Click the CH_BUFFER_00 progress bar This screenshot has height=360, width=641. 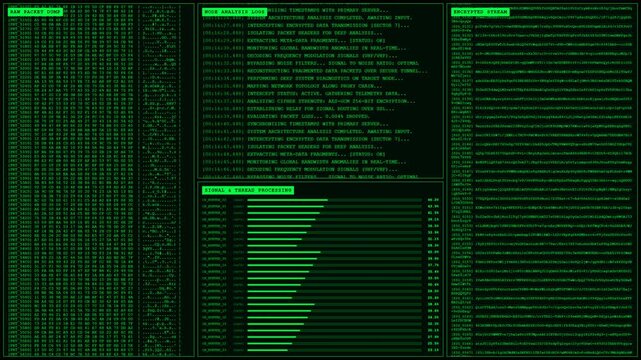(x=334, y=200)
